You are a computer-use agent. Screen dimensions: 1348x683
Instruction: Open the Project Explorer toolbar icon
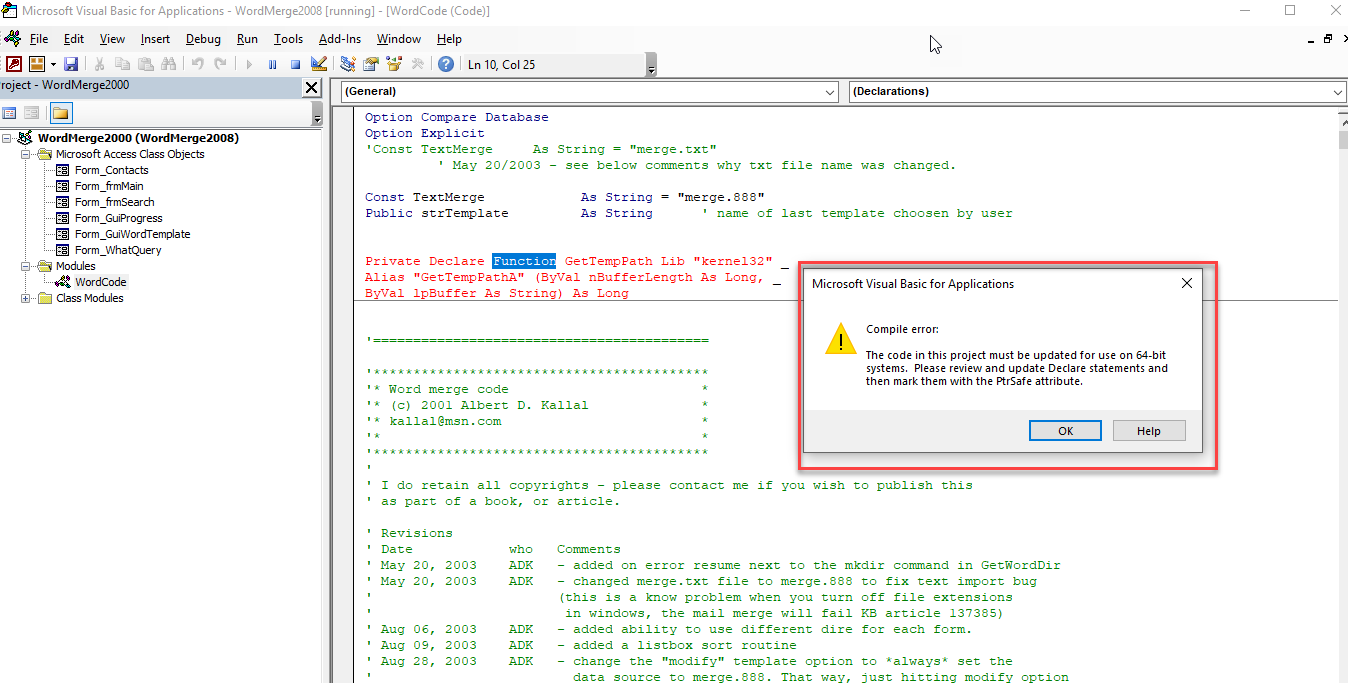[348, 64]
